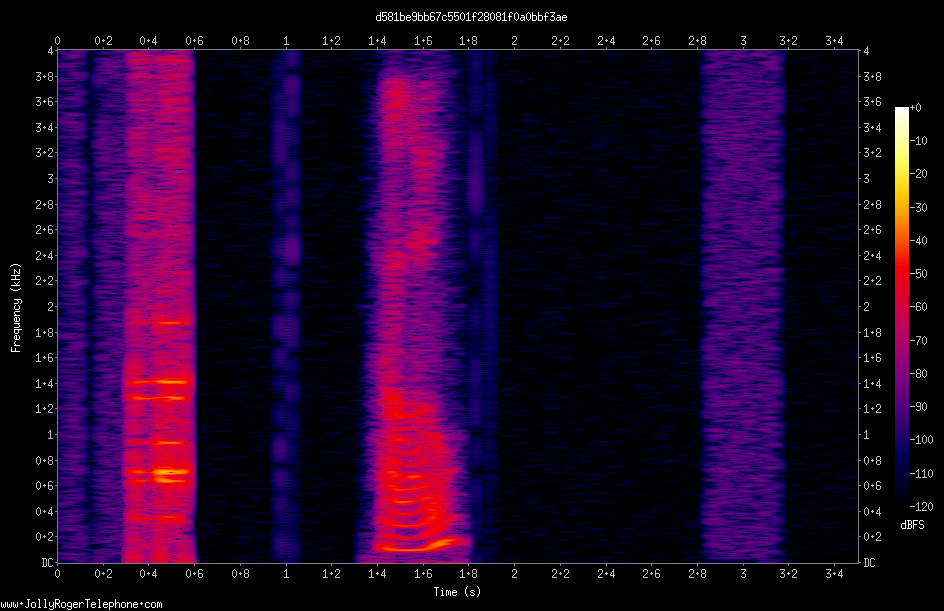944x611 pixels.
Task: Click the title text d581be9bb67c5501f28081f0a0bbf3ae
Action: 471,17
